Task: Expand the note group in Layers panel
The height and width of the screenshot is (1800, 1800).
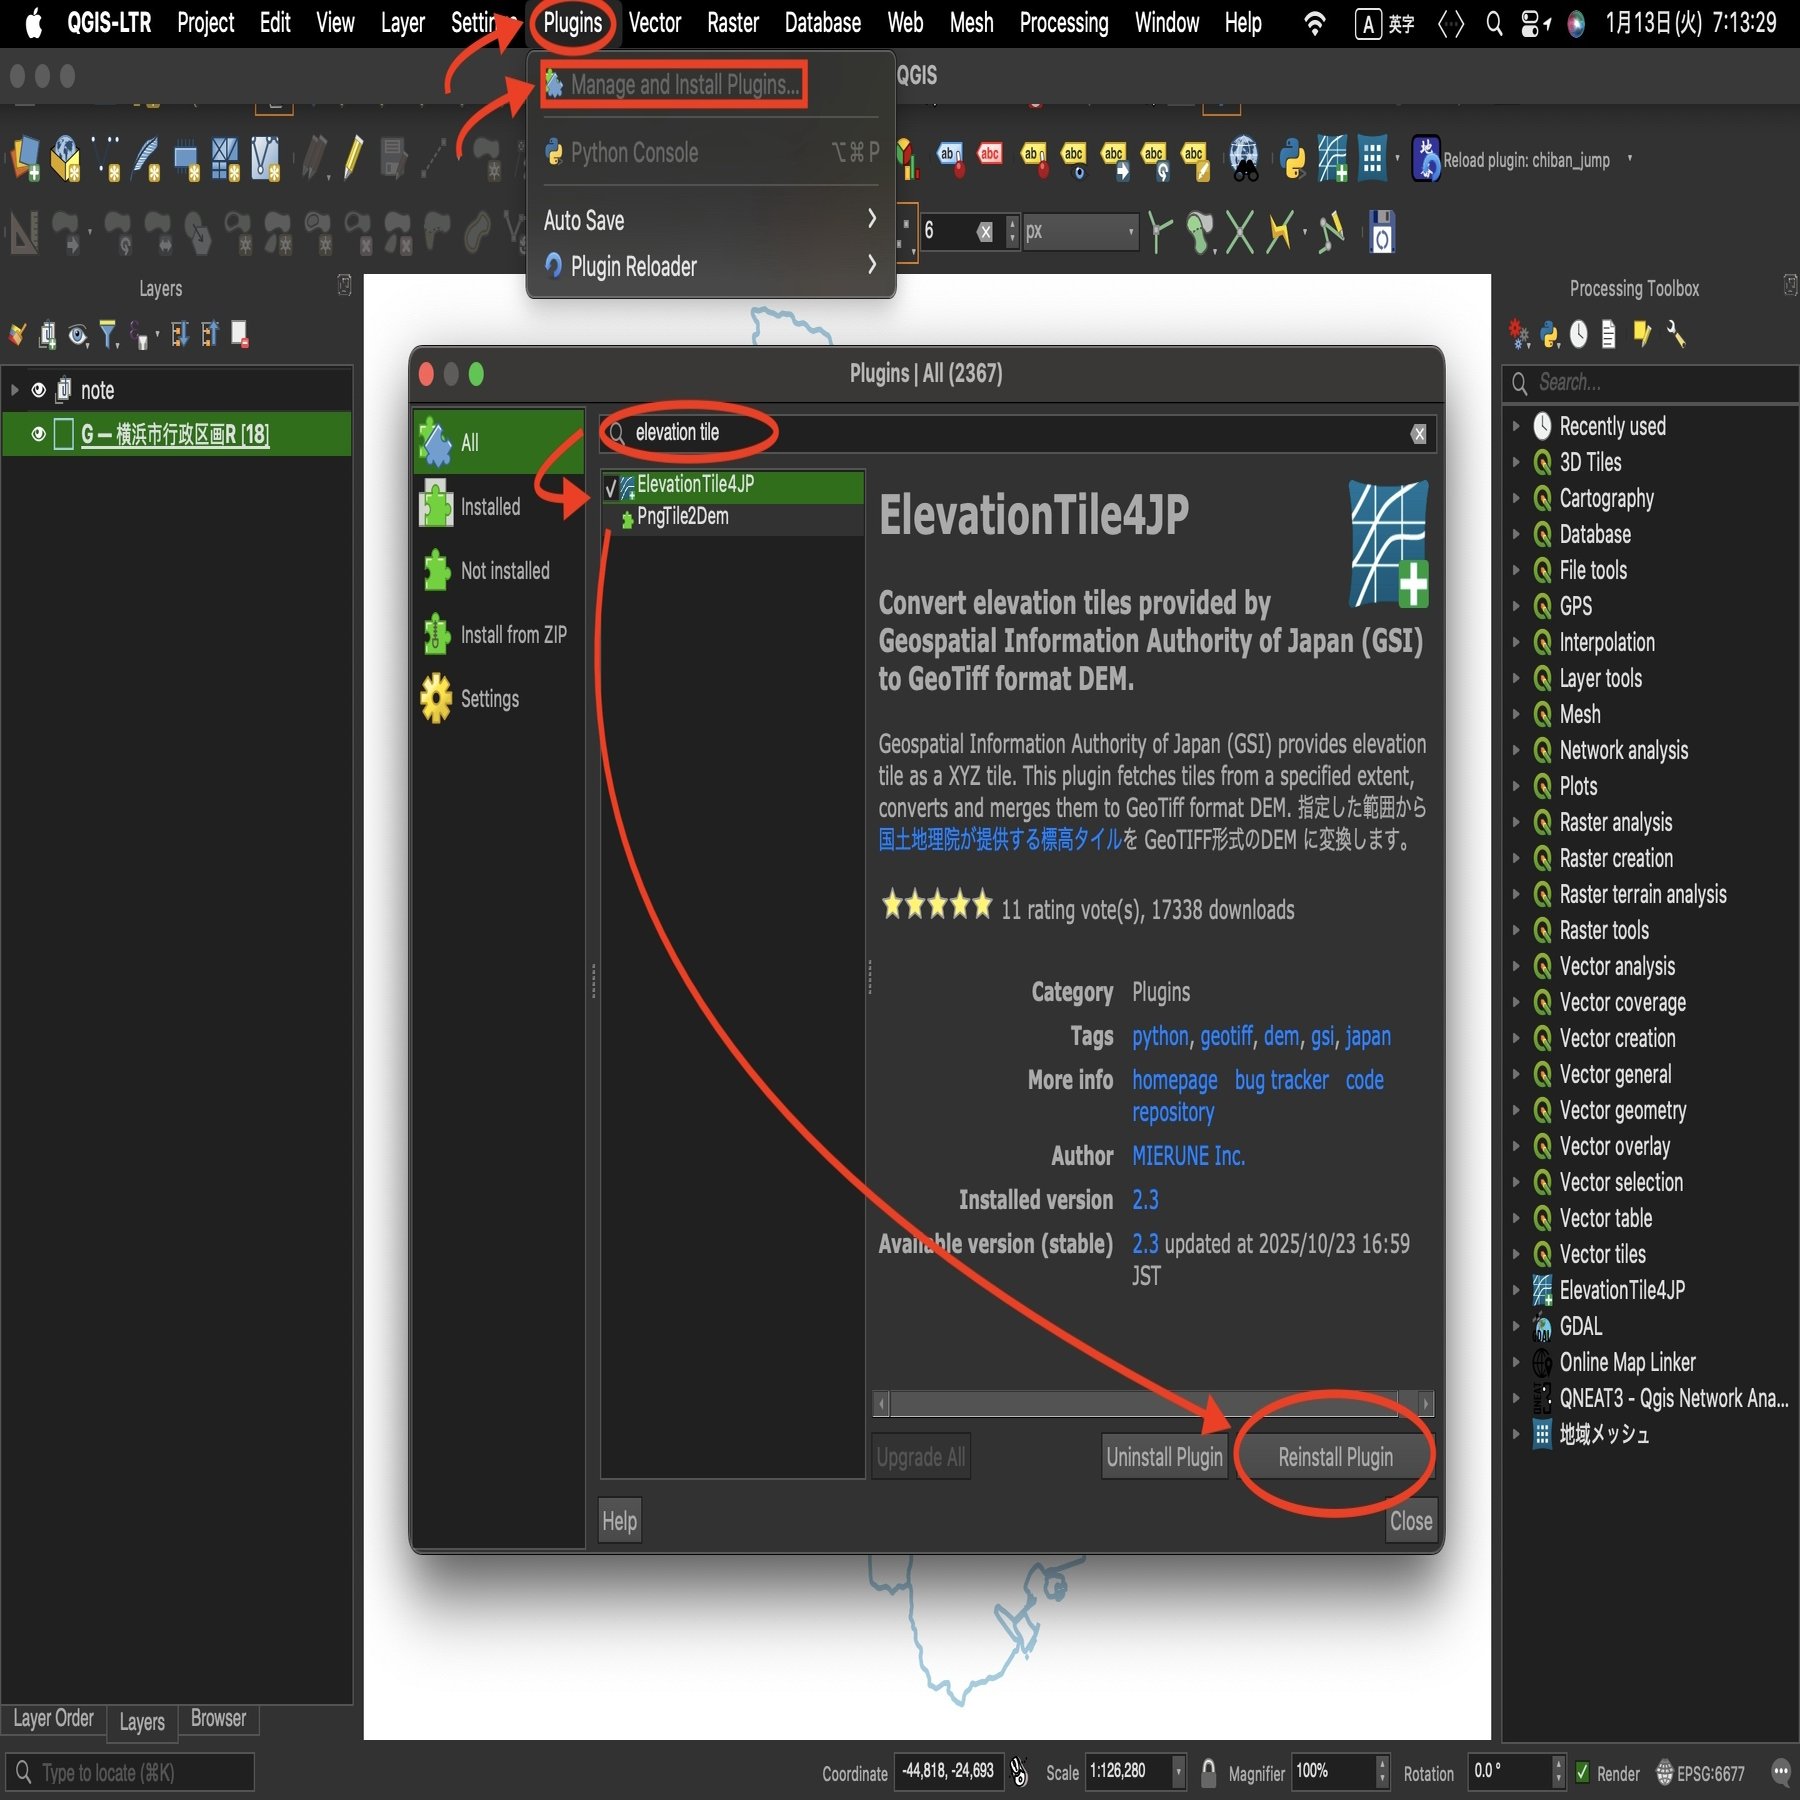Action: click(14, 390)
